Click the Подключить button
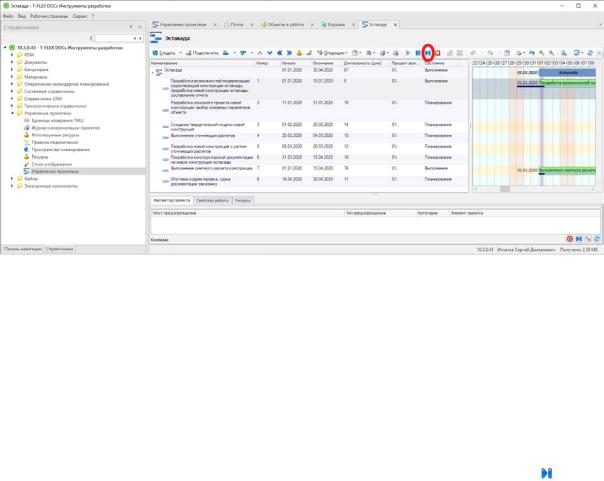 coord(202,53)
